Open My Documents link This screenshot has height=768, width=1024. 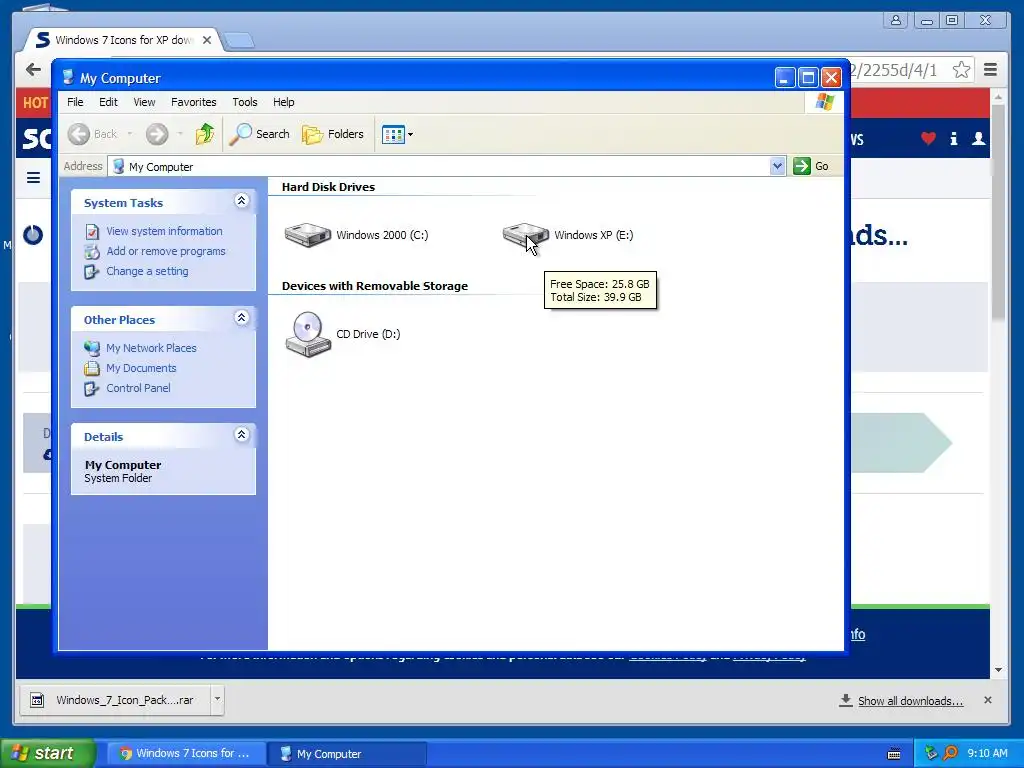pyautogui.click(x=141, y=368)
